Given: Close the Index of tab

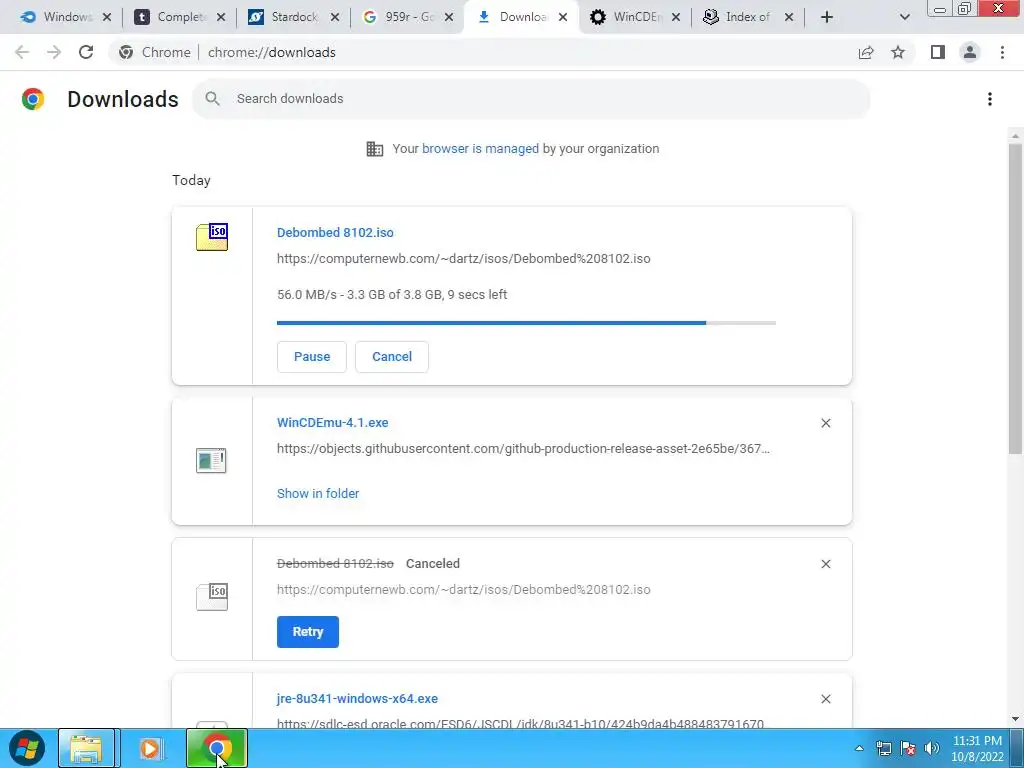Looking at the screenshot, I should [x=789, y=17].
